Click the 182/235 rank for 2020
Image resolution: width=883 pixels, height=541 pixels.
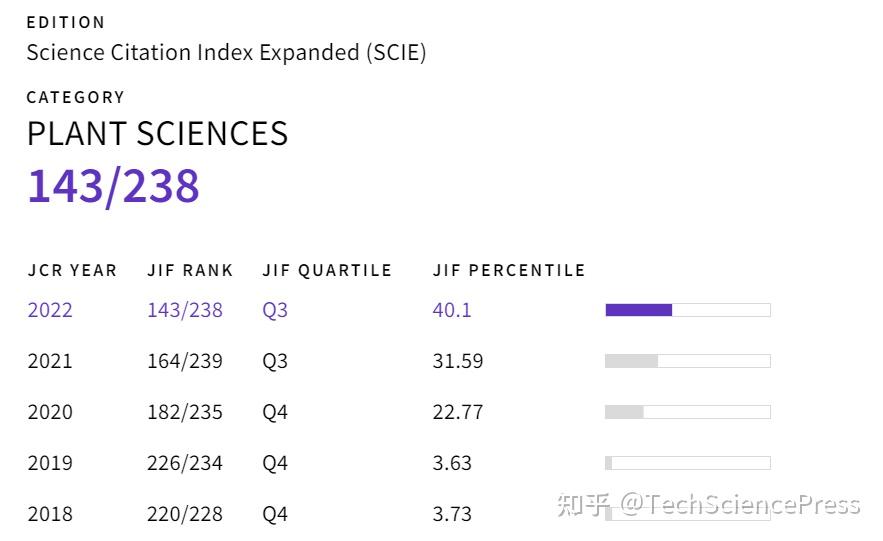coord(185,412)
